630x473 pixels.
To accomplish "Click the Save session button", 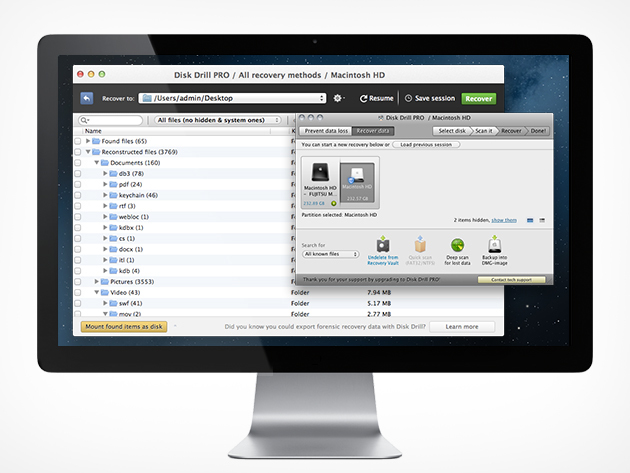I will [x=430, y=98].
